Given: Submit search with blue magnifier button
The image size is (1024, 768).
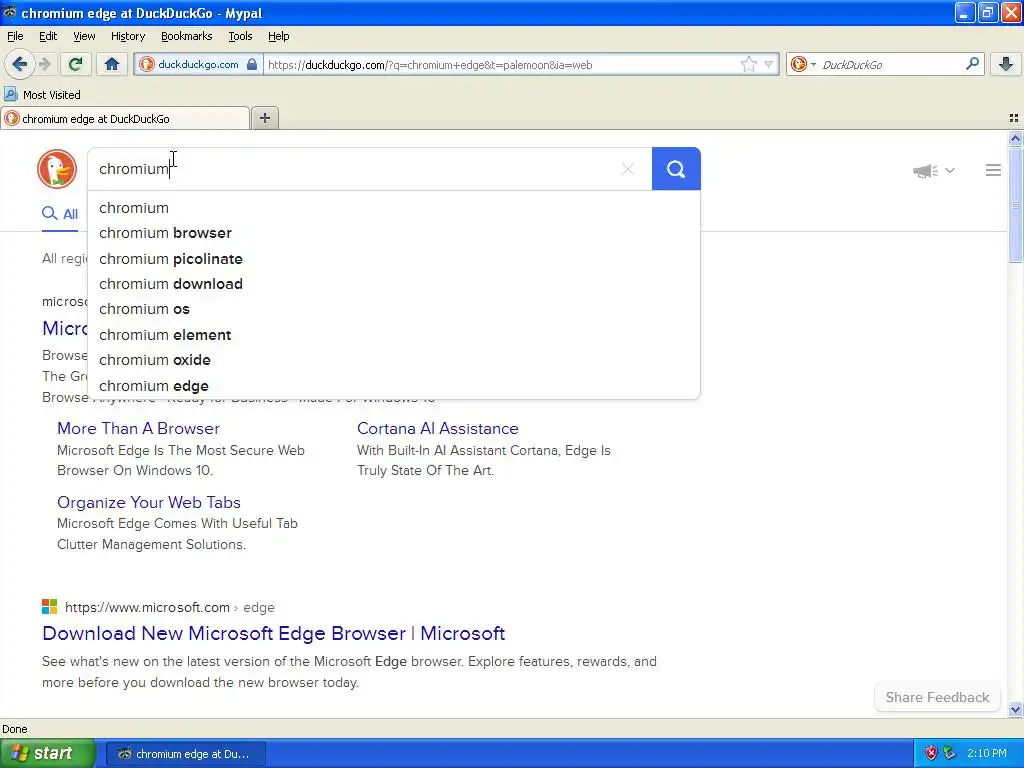Looking at the screenshot, I should point(676,169).
